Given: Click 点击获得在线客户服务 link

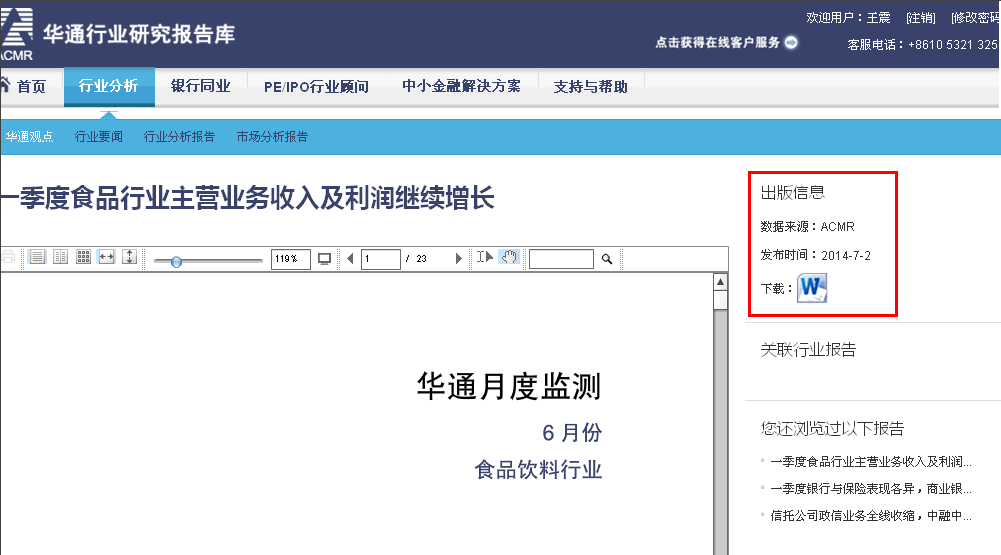Looking at the screenshot, I should tap(718, 43).
